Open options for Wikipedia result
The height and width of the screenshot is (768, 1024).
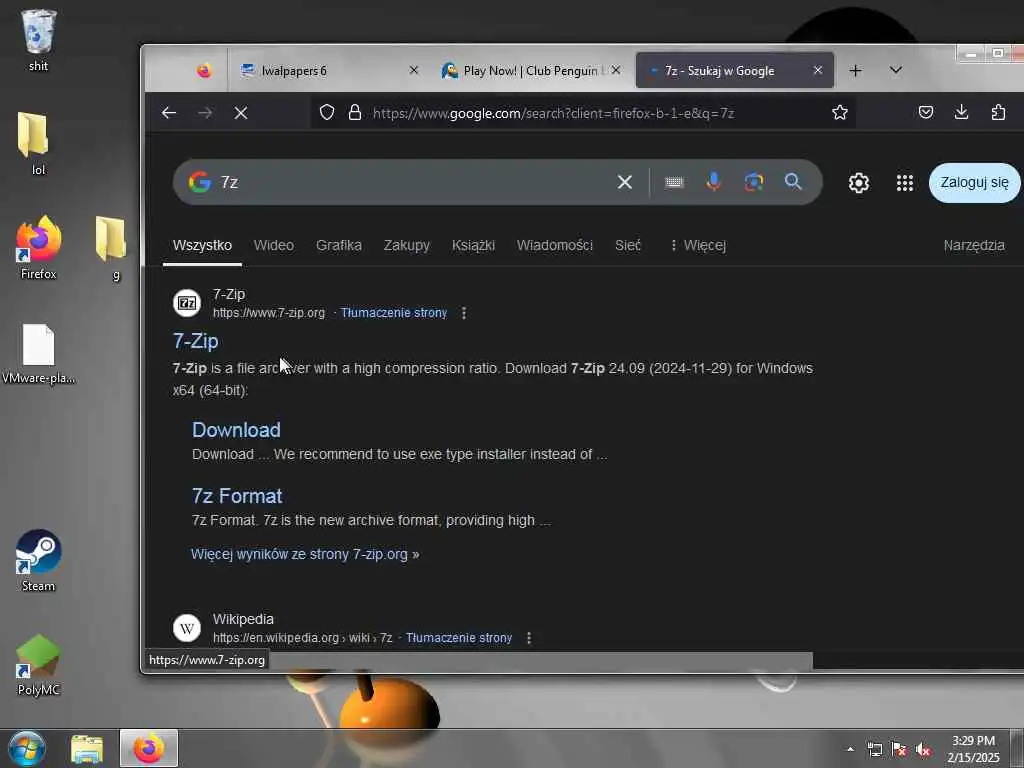click(x=529, y=638)
